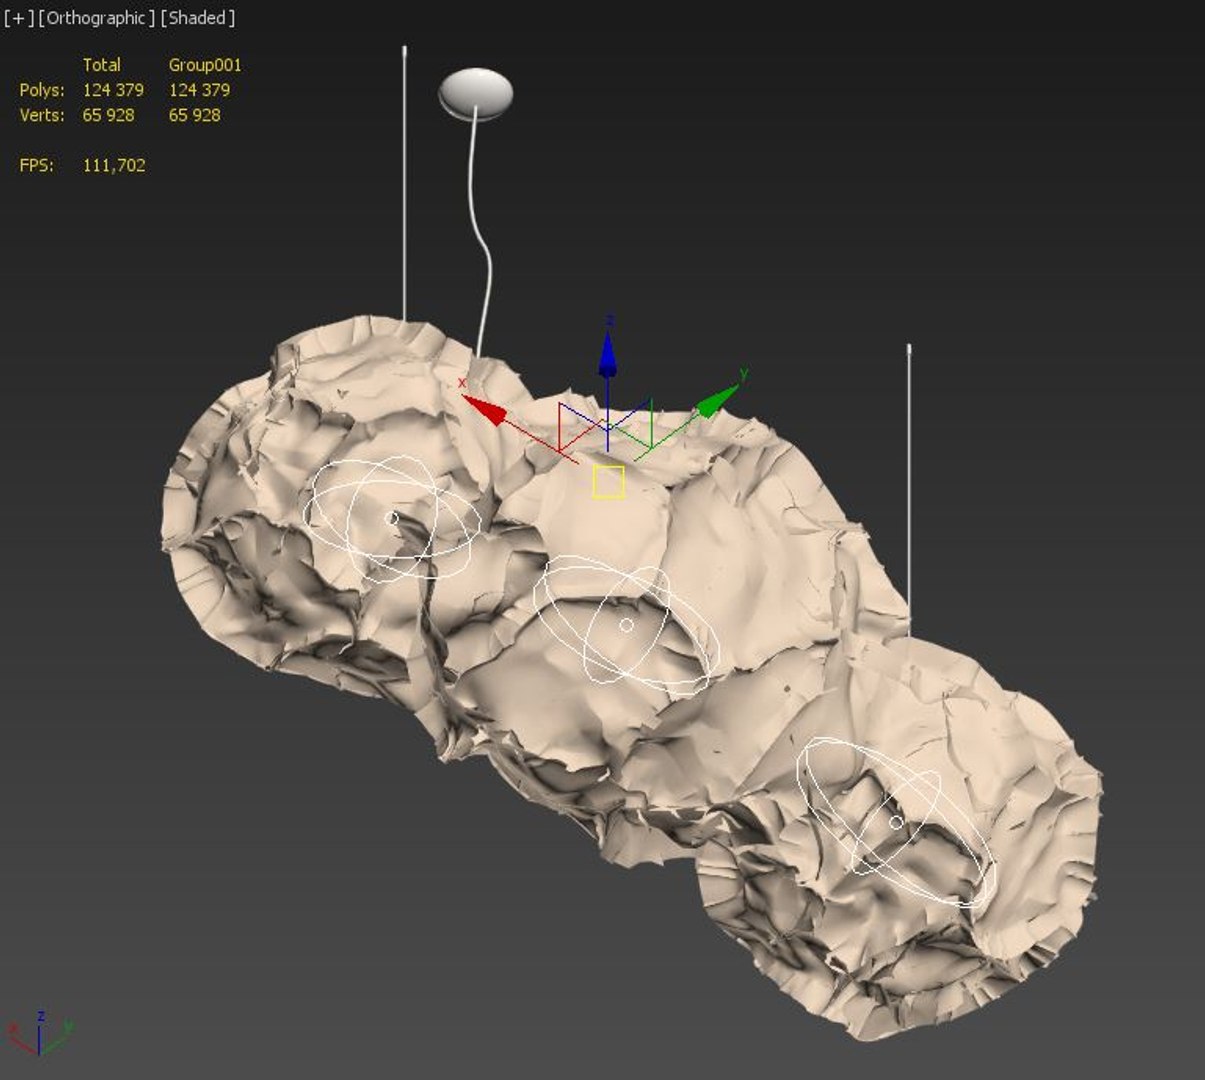
Task: Click the red X axis arrow of the gizmo
Action: pyautogui.click(x=485, y=409)
